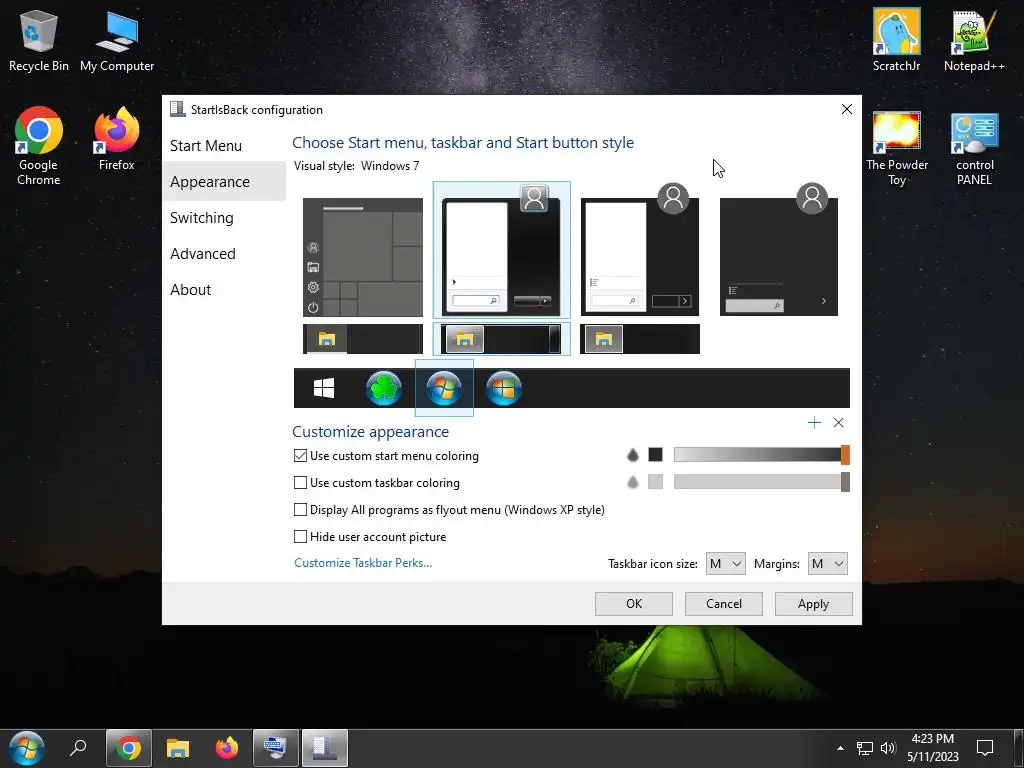Open the volume speaker tray icon
This screenshot has height=768, width=1024.
click(x=888, y=748)
